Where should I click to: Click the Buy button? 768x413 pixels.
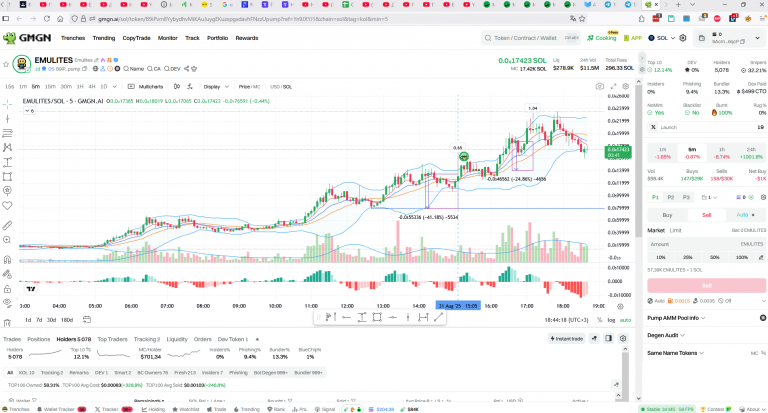(x=667, y=215)
